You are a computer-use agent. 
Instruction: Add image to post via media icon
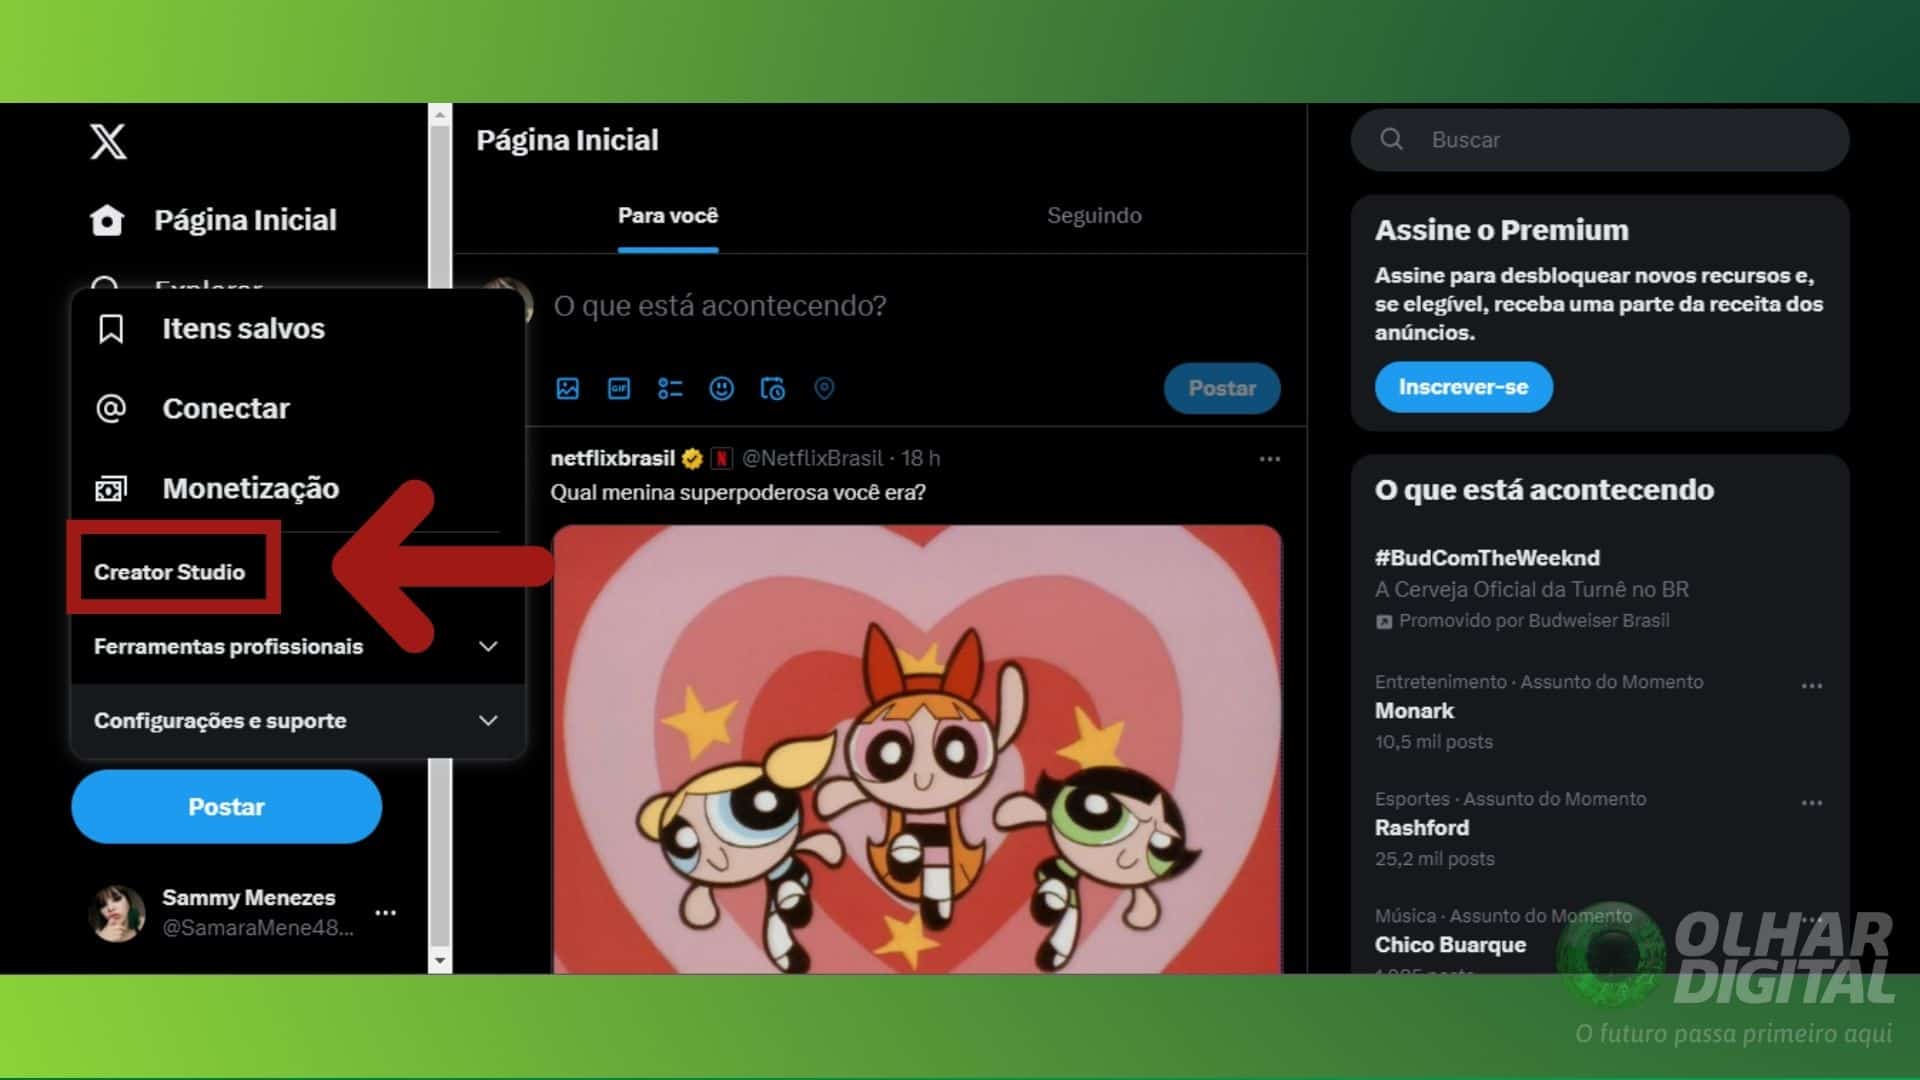pyautogui.click(x=567, y=388)
